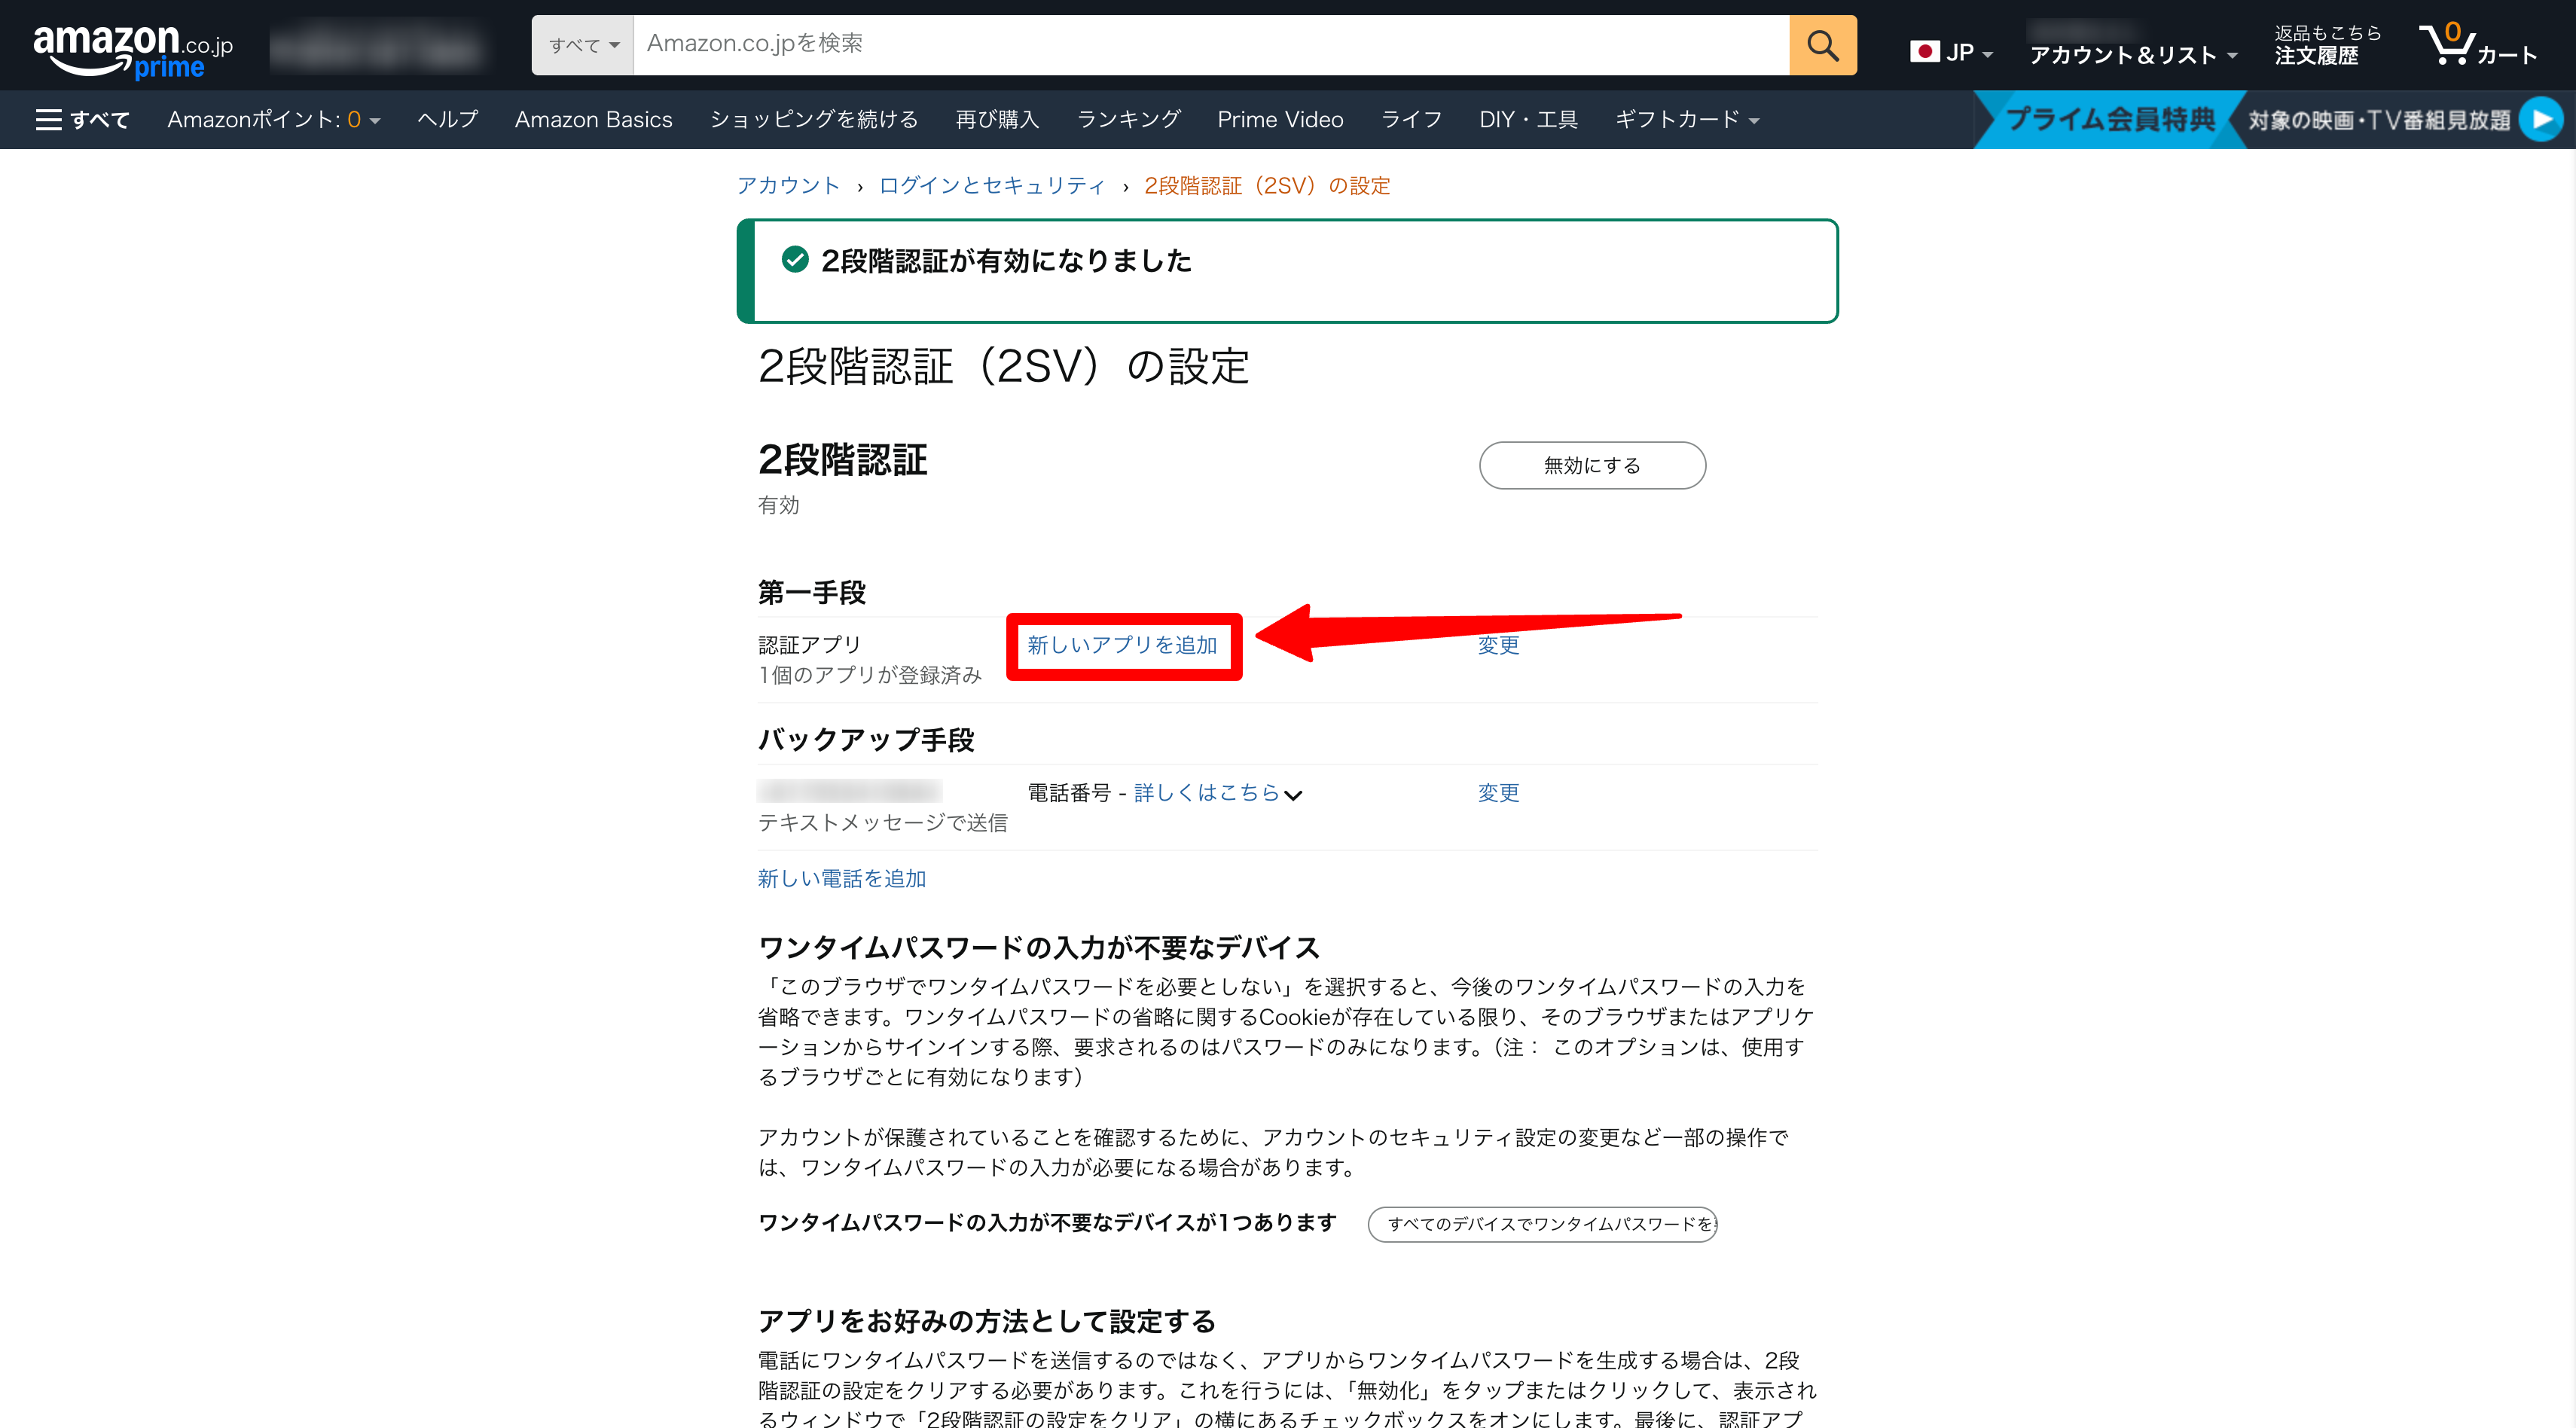Click the Amazon.co.jp search field
The height and width of the screenshot is (1428, 2576).
(x=1211, y=45)
